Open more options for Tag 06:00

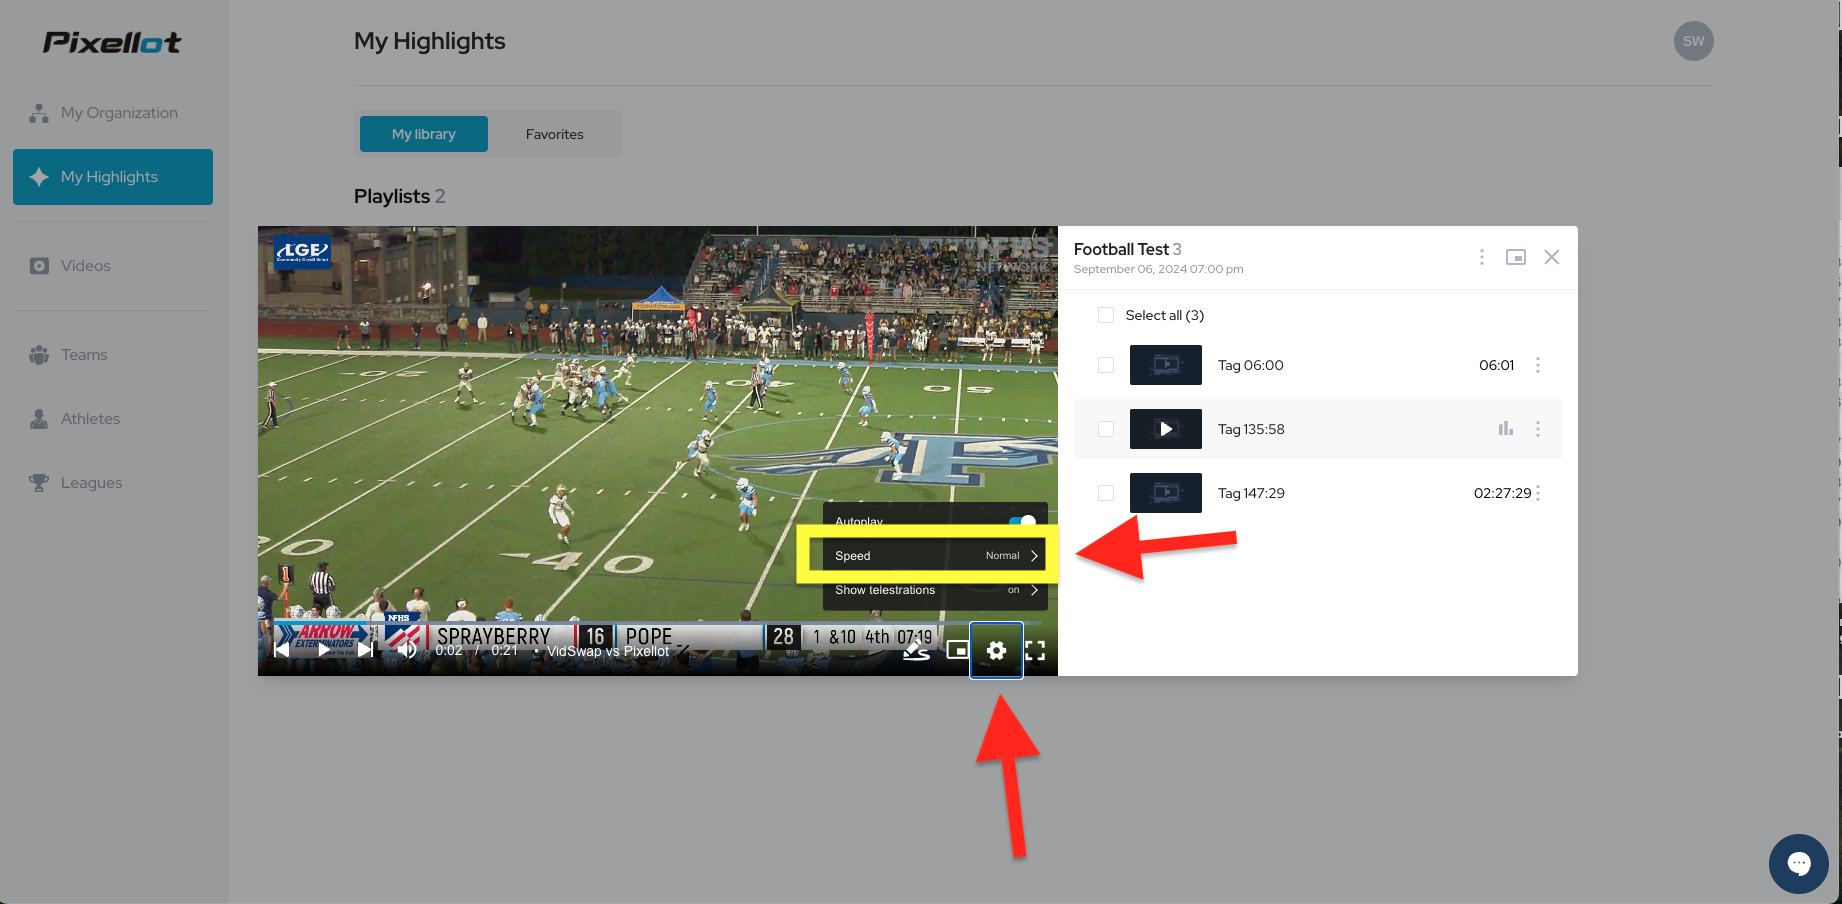click(x=1538, y=365)
